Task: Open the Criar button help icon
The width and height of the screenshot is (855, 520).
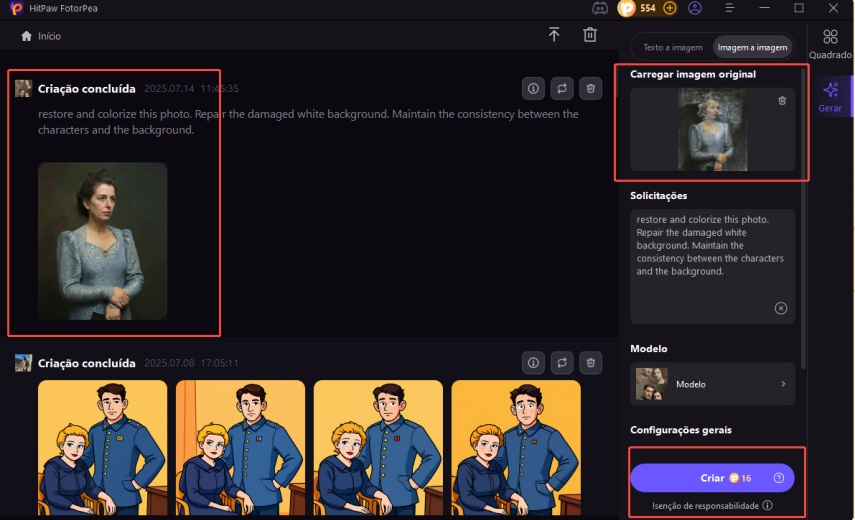Action: (x=779, y=478)
